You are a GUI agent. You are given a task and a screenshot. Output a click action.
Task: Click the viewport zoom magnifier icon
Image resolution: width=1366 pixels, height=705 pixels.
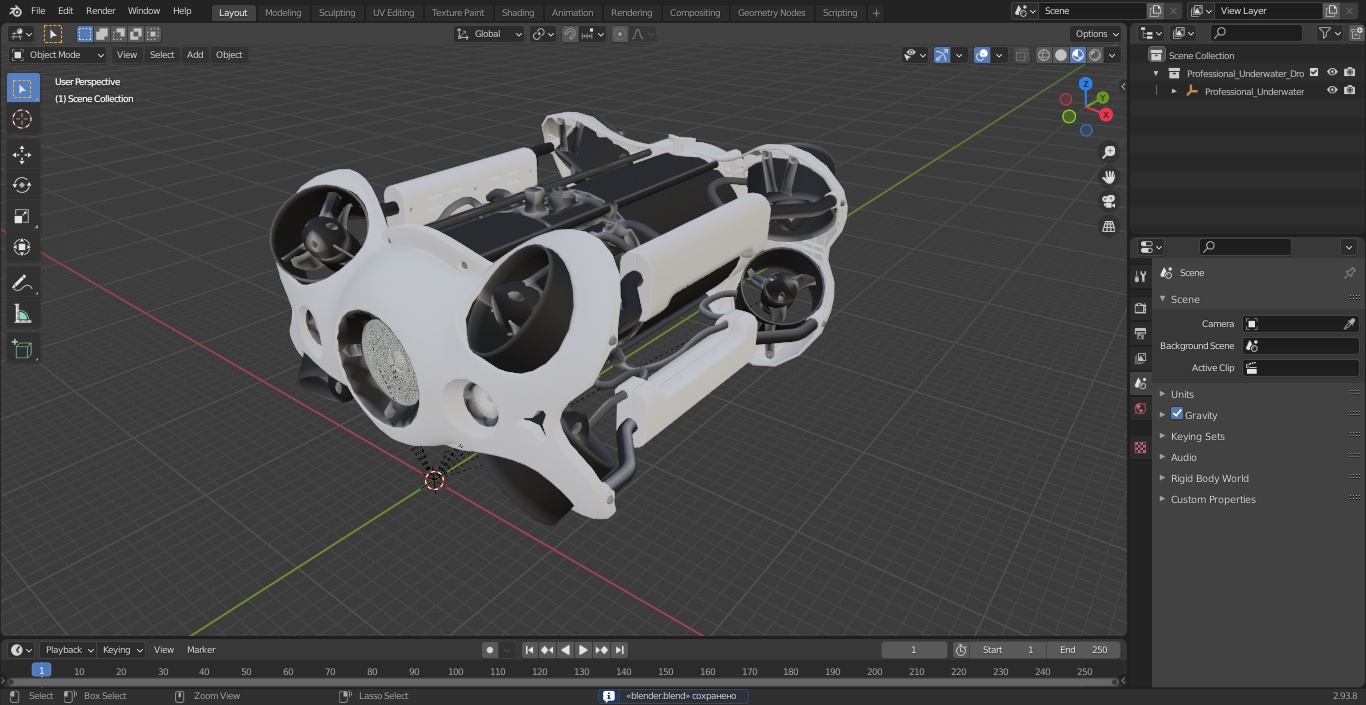(x=1108, y=152)
